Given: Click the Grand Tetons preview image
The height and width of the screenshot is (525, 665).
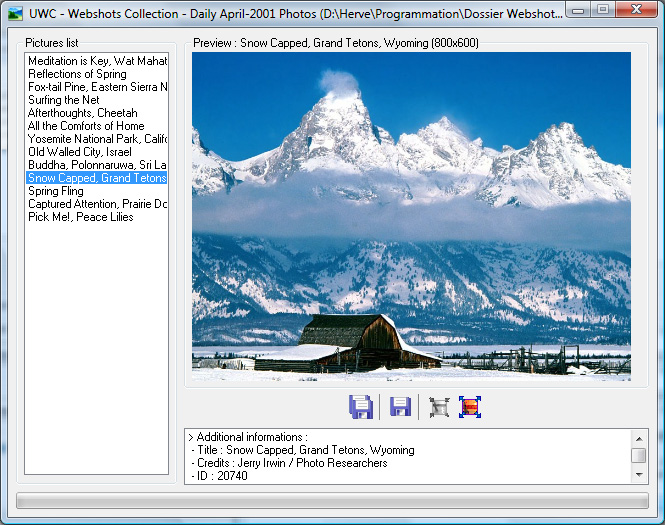Looking at the screenshot, I should (x=411, y=216).
